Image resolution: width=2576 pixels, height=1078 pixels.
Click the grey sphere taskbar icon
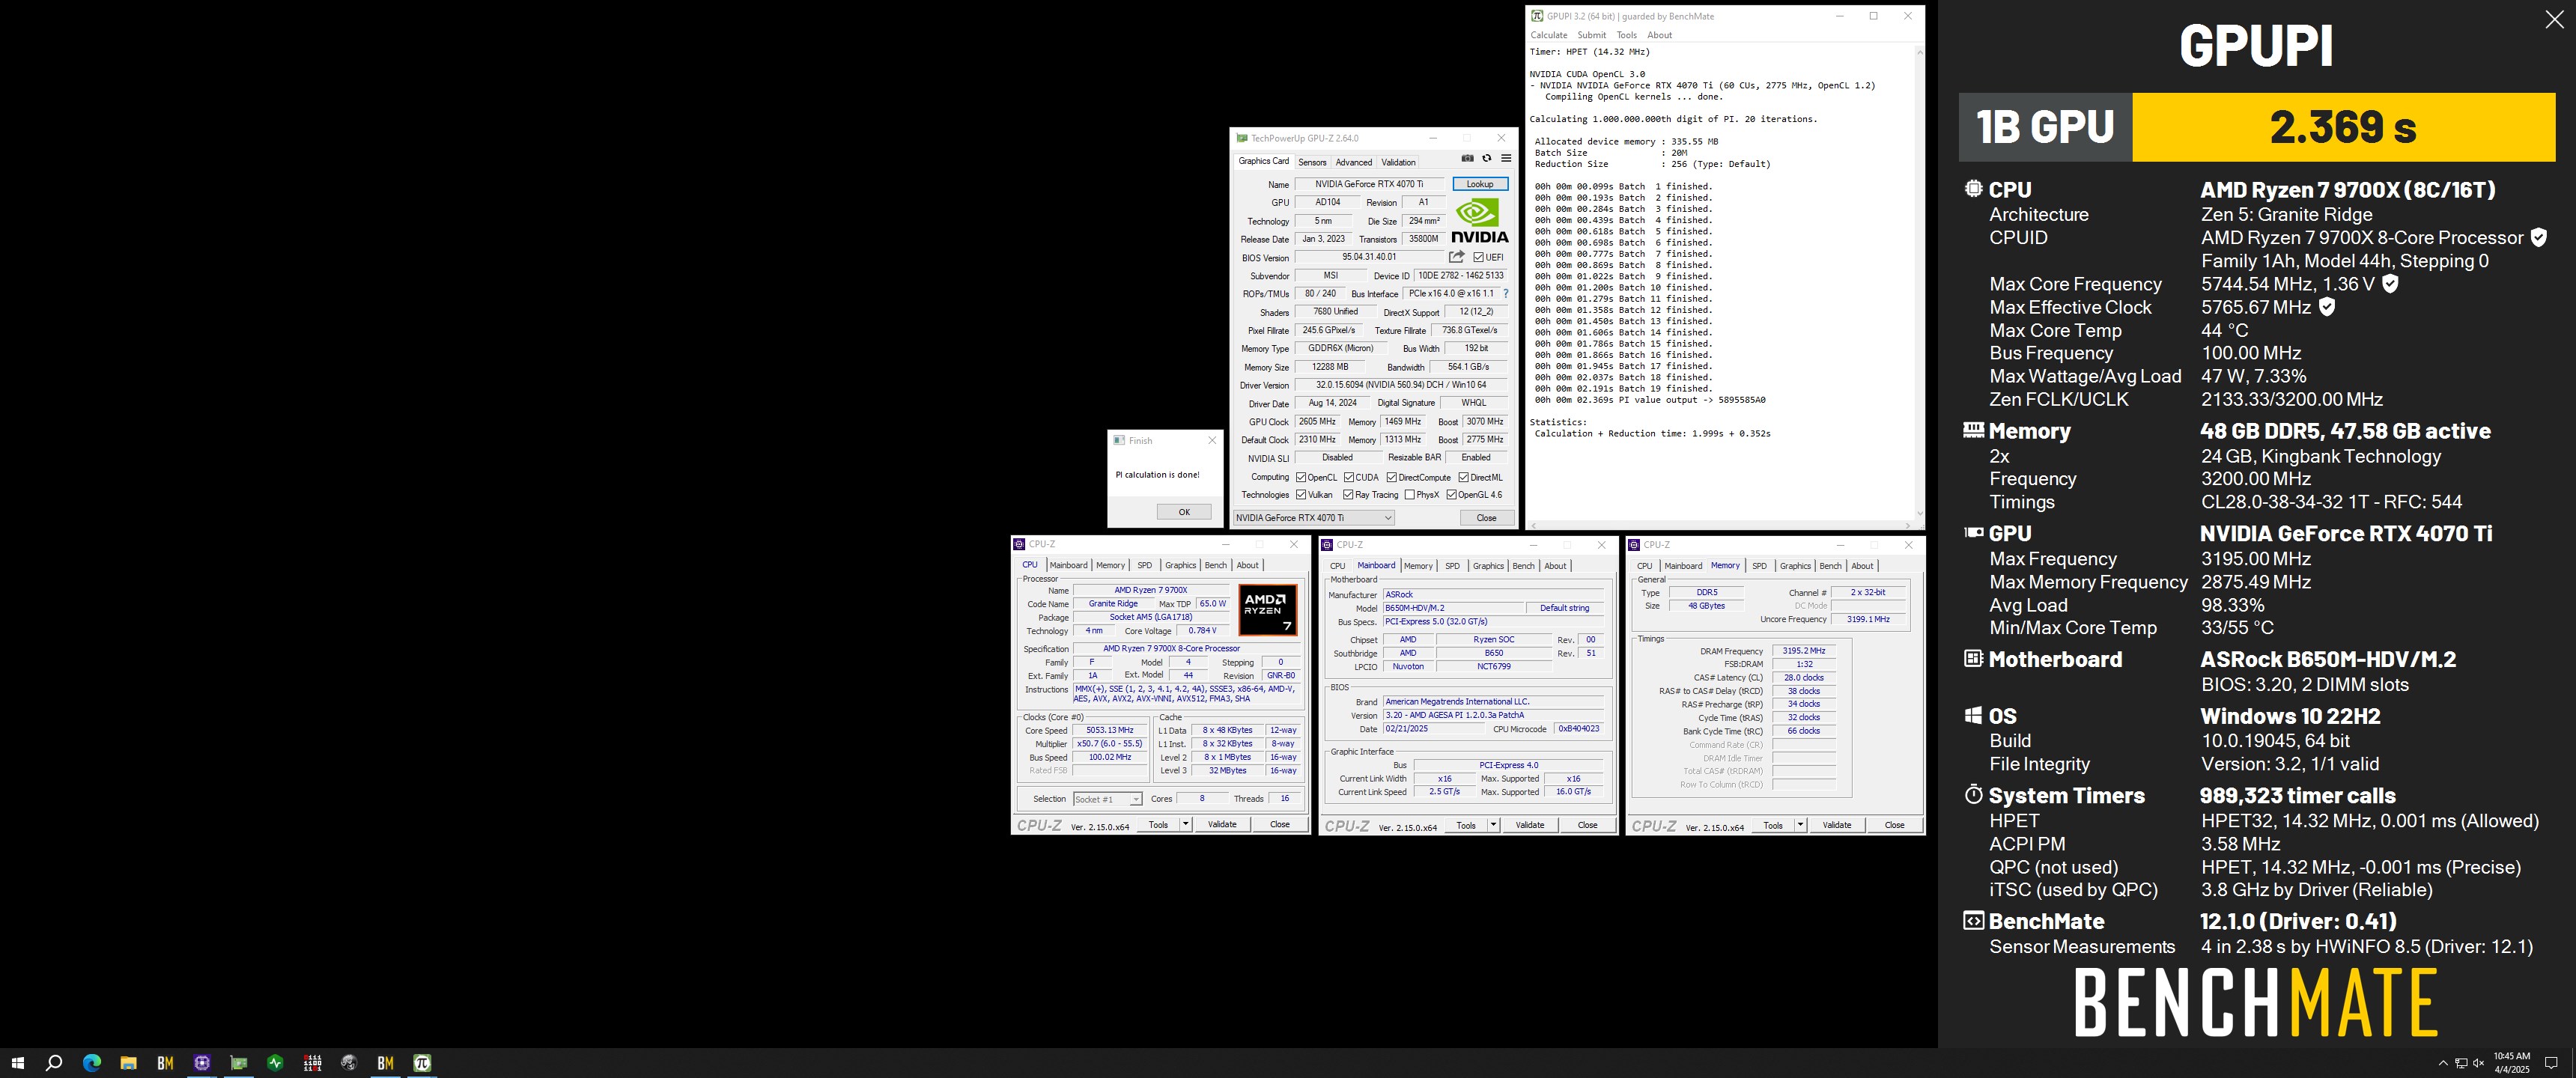point(348,1063)
